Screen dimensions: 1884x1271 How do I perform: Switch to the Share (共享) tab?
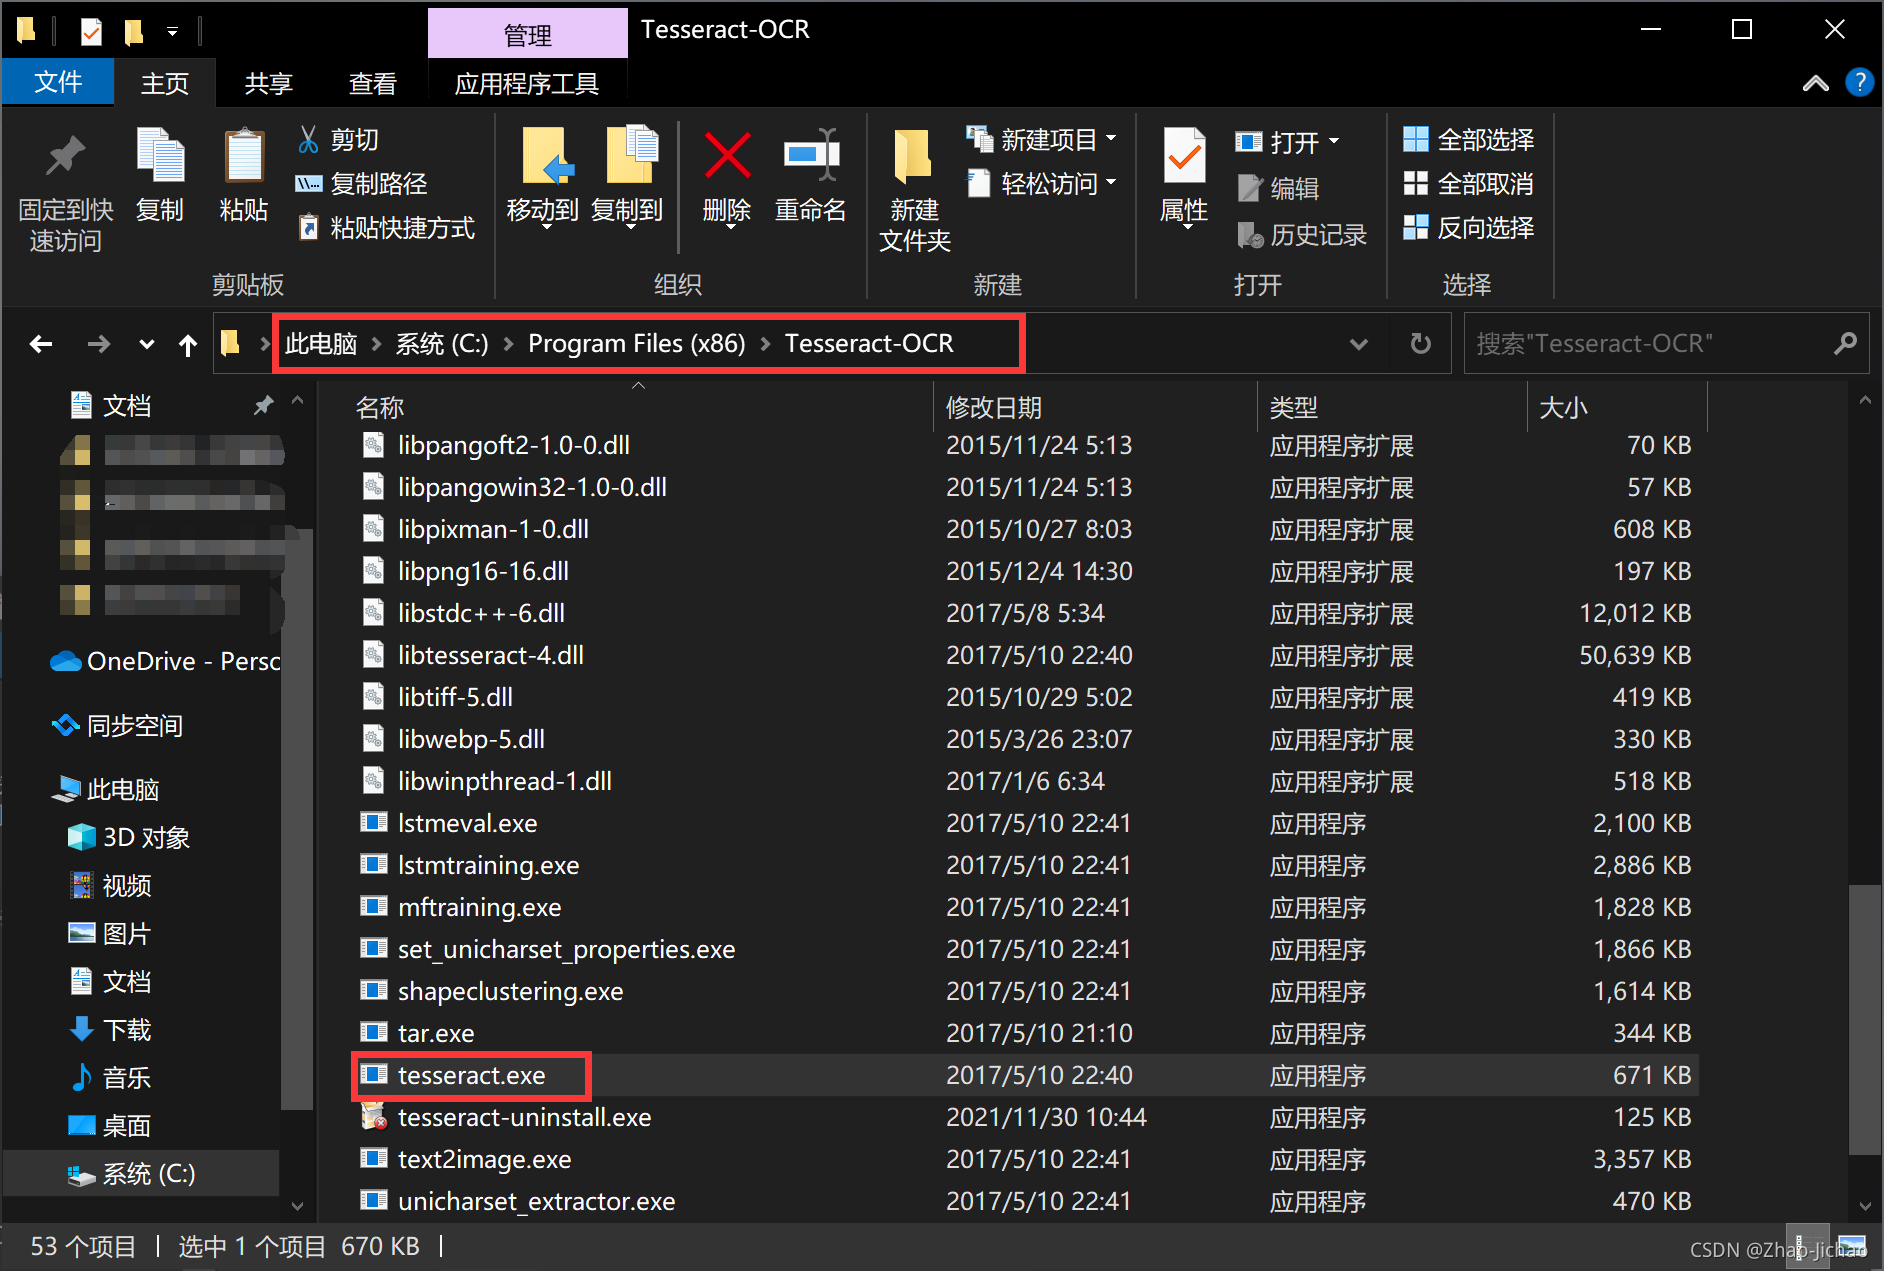(x=268, y=83)
